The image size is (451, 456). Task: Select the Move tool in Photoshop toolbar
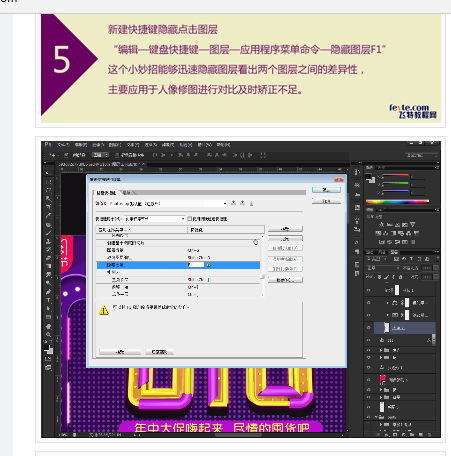point(49,174)
